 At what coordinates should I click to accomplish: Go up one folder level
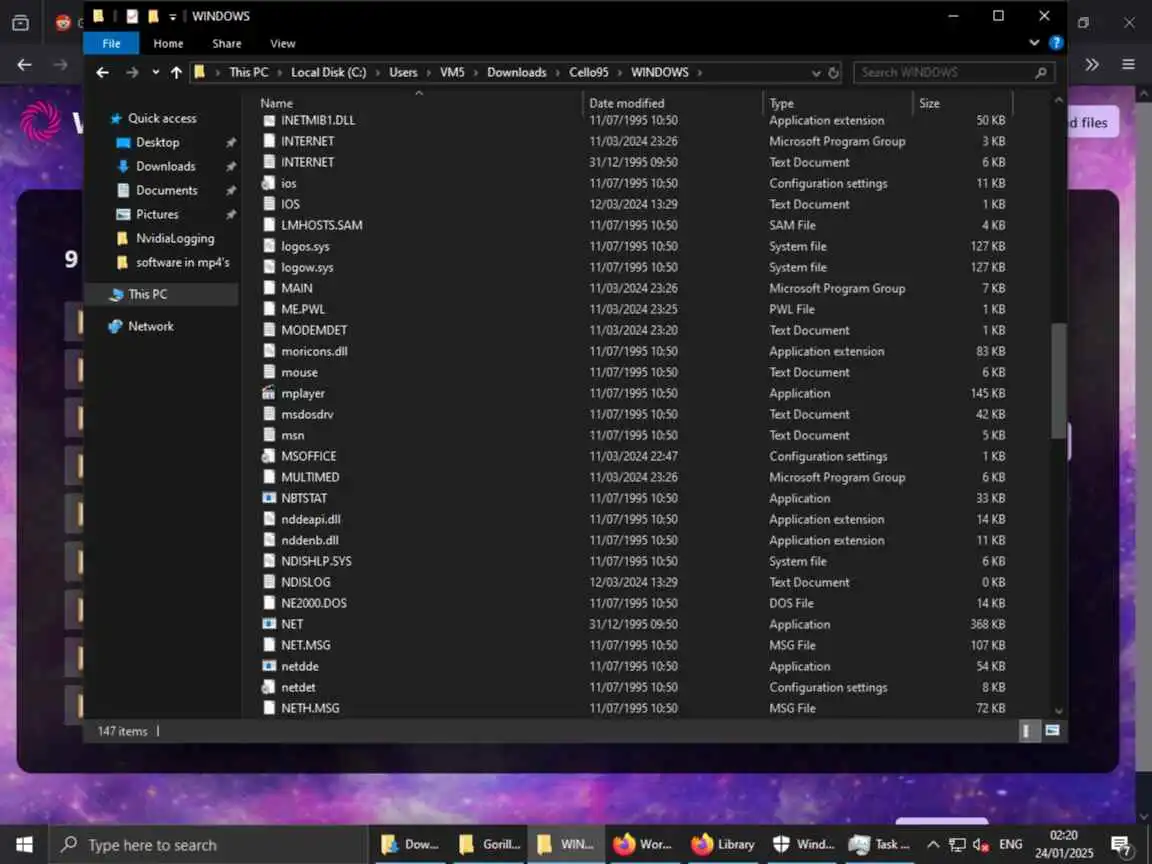pos(176,72)
